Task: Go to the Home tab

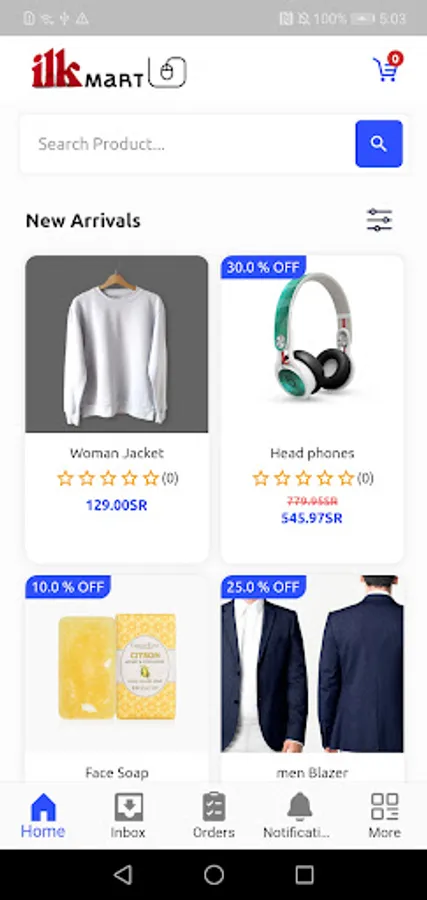Action: pos(43,816)
